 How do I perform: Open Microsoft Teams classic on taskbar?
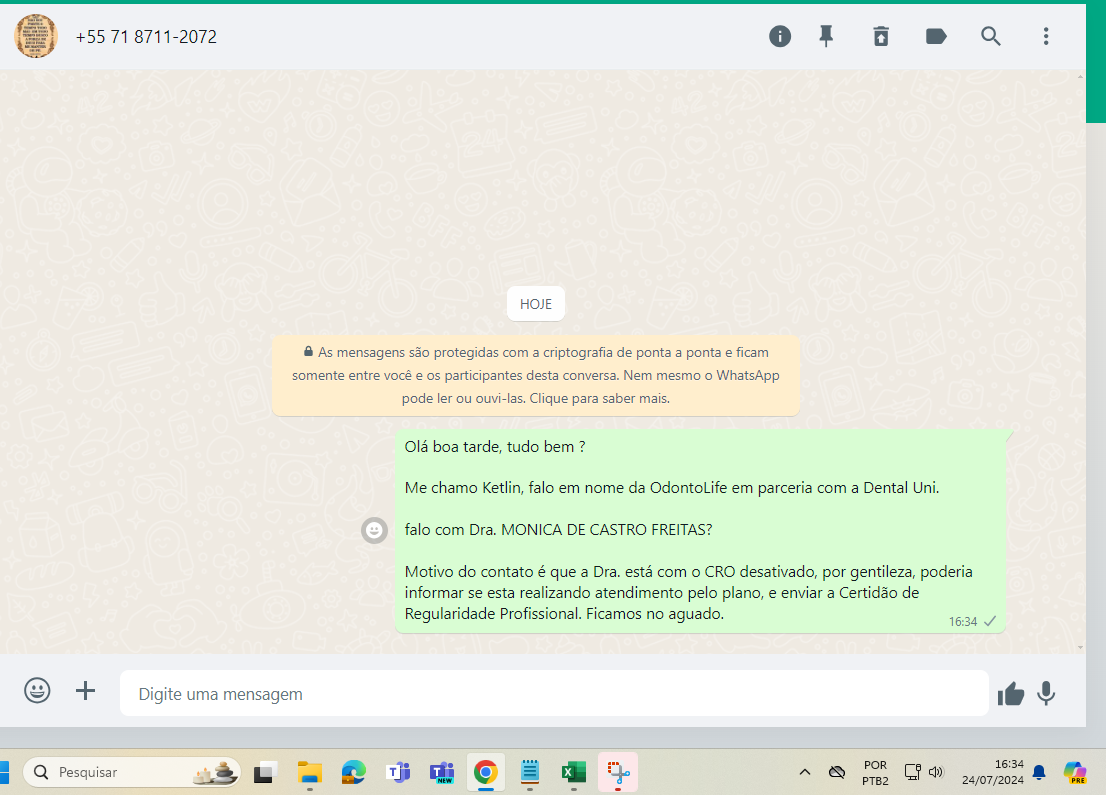(x=399, y=772)
